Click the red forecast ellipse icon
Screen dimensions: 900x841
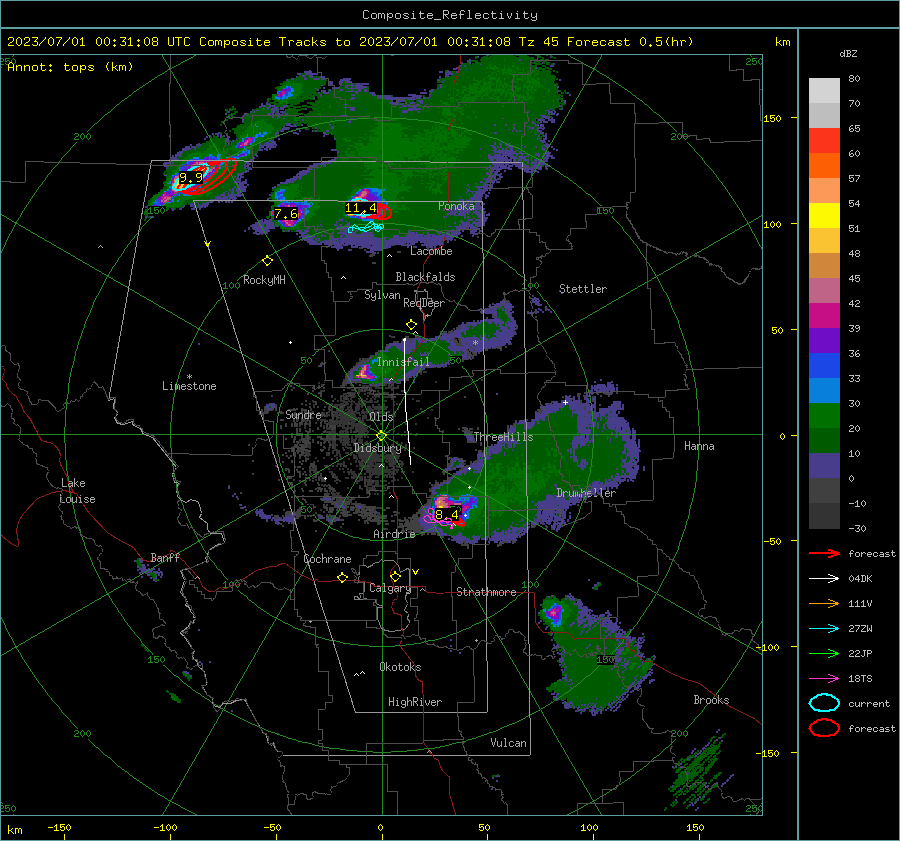click(x=824, y=728)
